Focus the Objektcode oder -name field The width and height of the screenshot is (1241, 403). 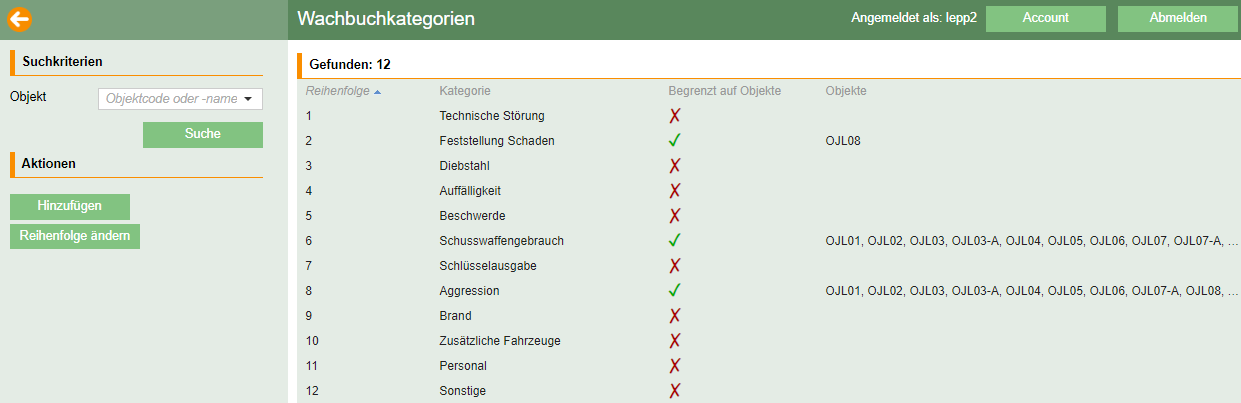(x=170, y=99)
